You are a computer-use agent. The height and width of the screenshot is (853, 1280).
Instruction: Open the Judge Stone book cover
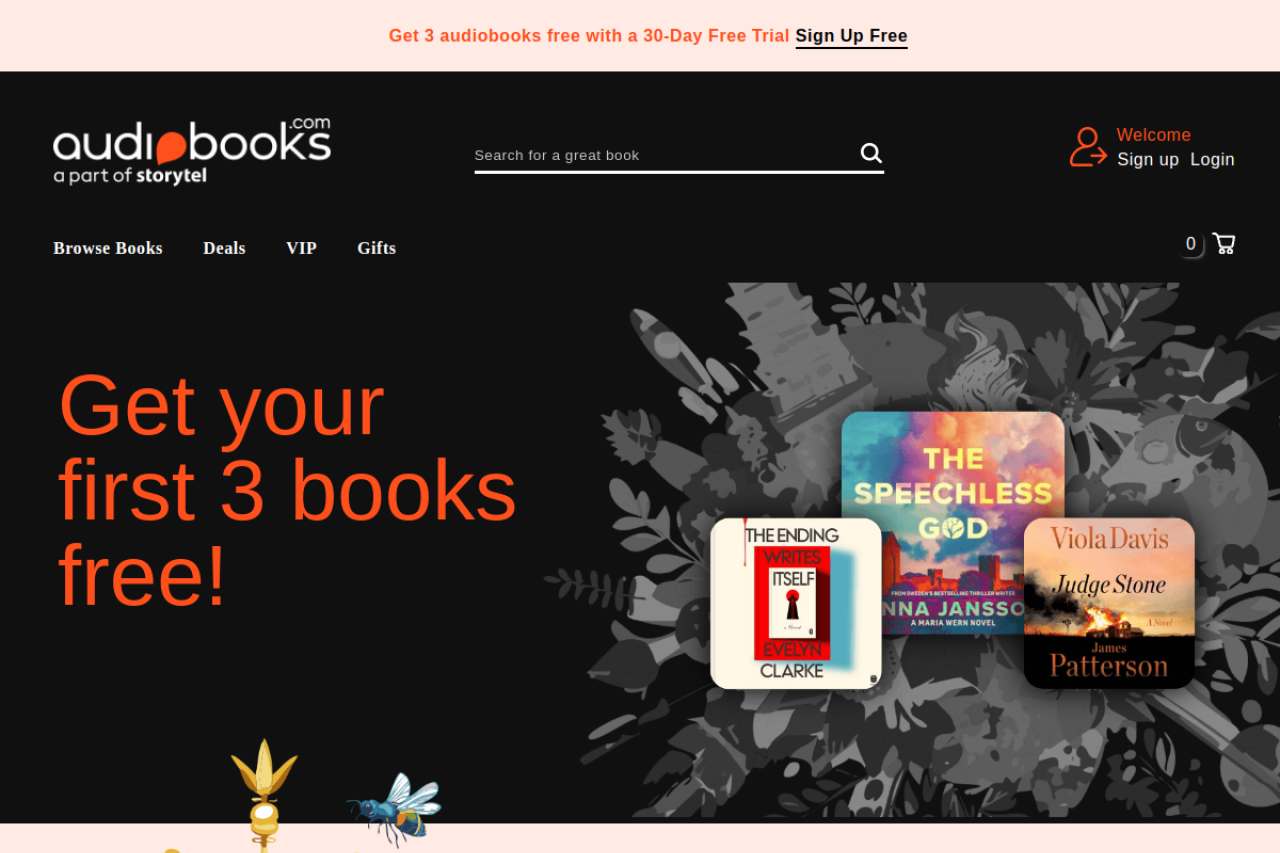[1109, 603]
